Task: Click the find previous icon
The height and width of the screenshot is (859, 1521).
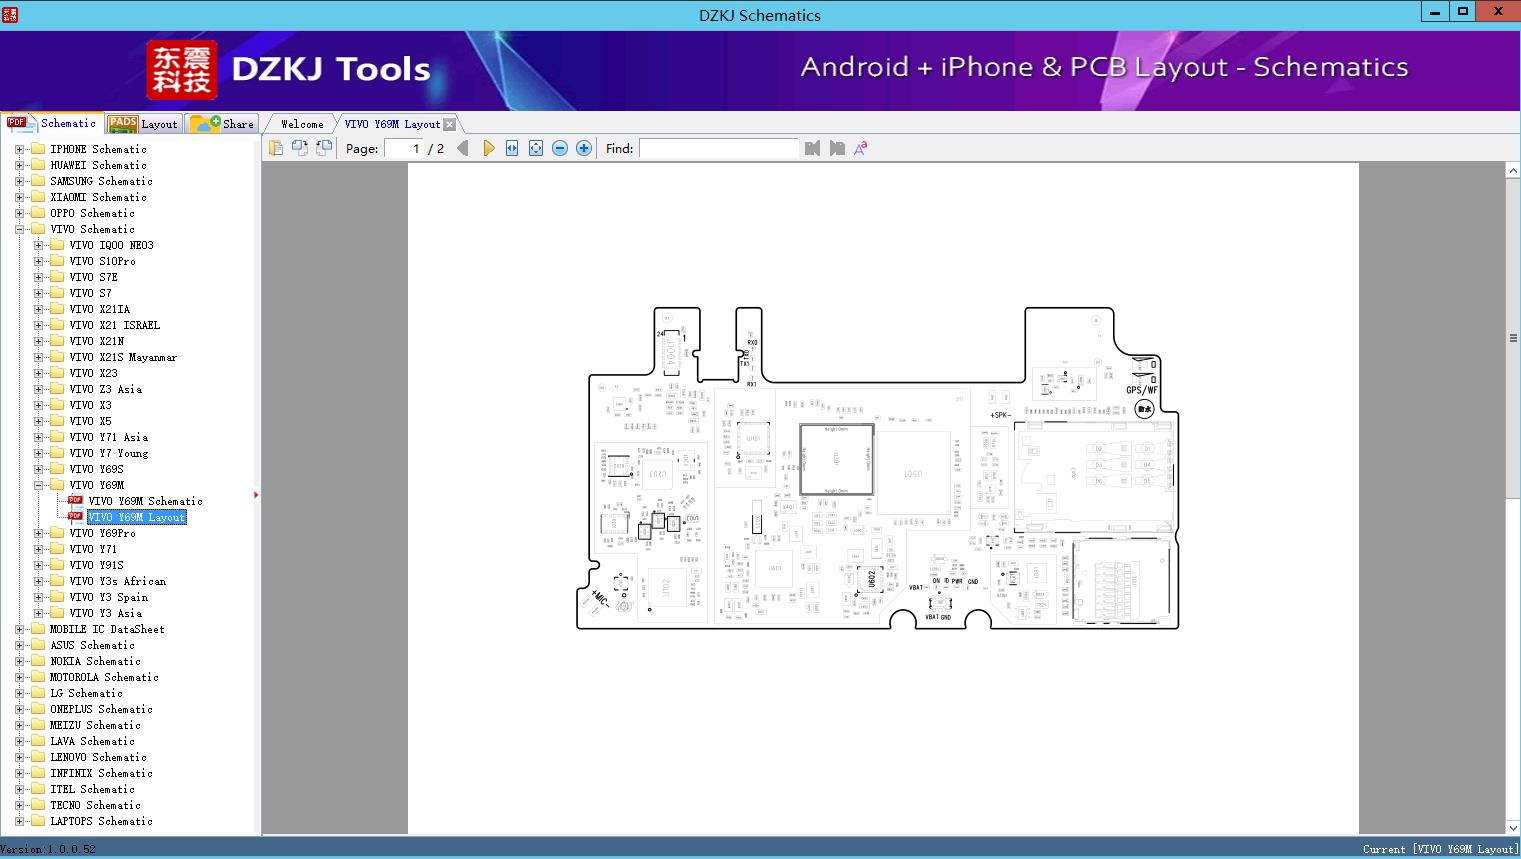Action: click(x=812, y=148)
